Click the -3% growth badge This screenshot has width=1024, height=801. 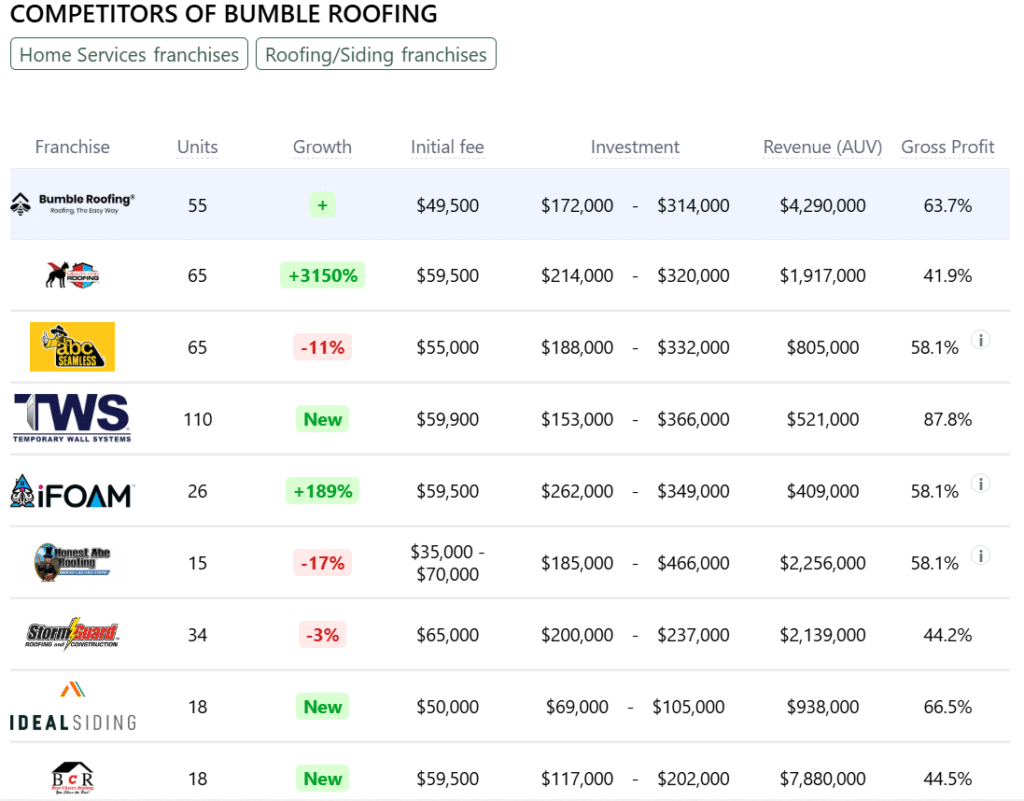click(323, 635)
